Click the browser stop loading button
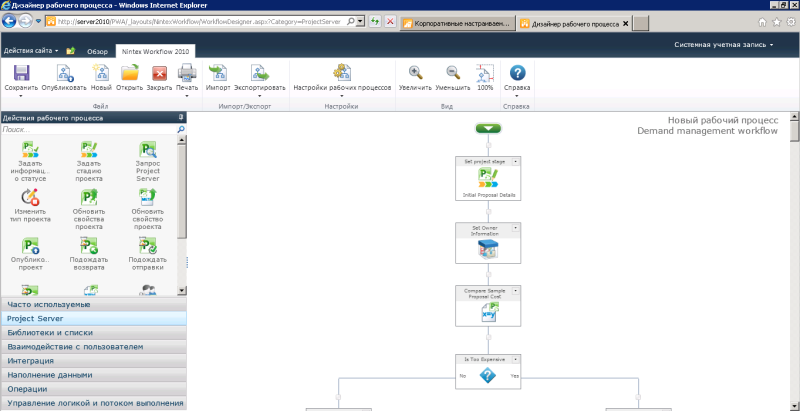800x411 pixels. coord(390,22)
